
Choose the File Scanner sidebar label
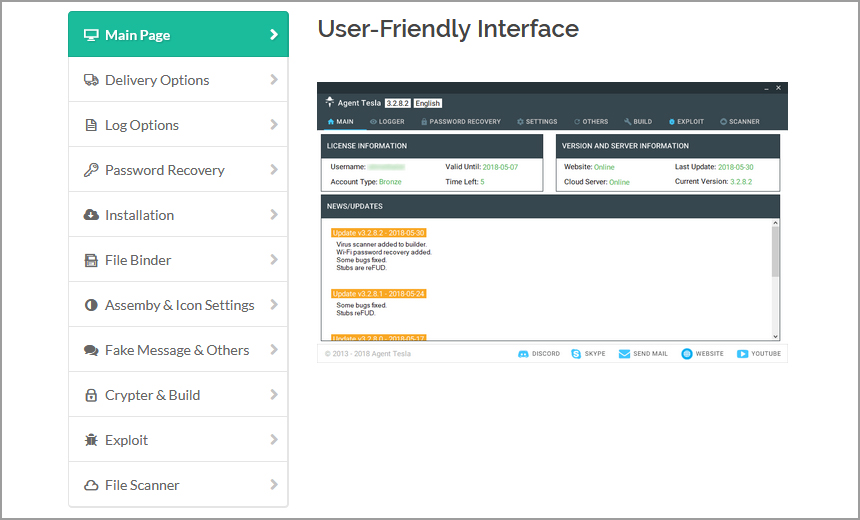point(142,485)
